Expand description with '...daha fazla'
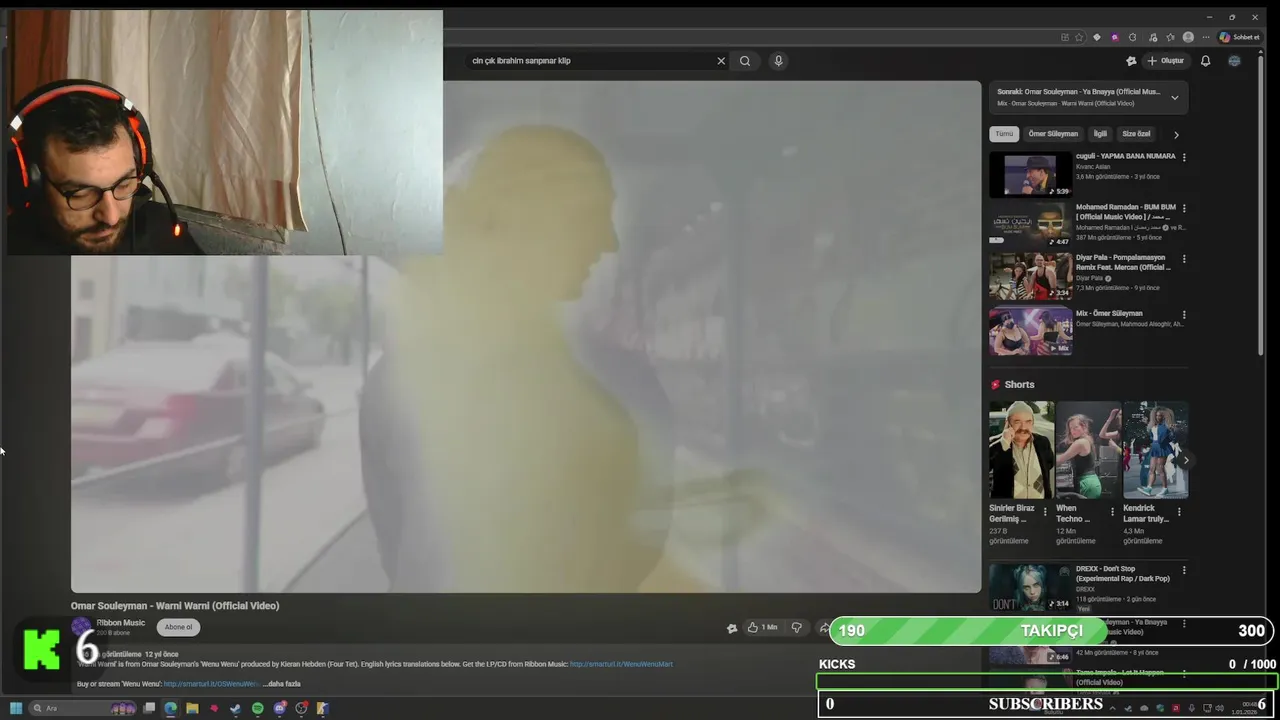1280x720 pixels. coord(281,684)
